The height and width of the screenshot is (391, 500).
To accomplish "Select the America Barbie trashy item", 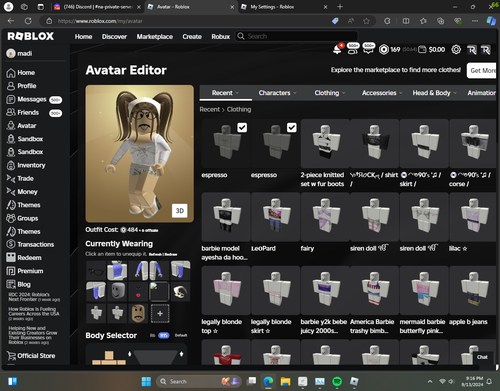I will pyautogui.click(x=374, y=300).
